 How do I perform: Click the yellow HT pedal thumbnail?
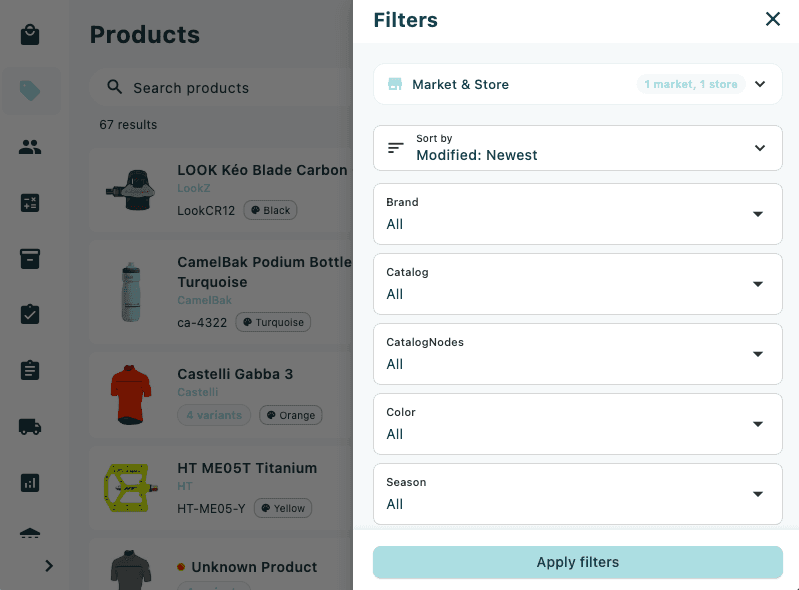130,488
